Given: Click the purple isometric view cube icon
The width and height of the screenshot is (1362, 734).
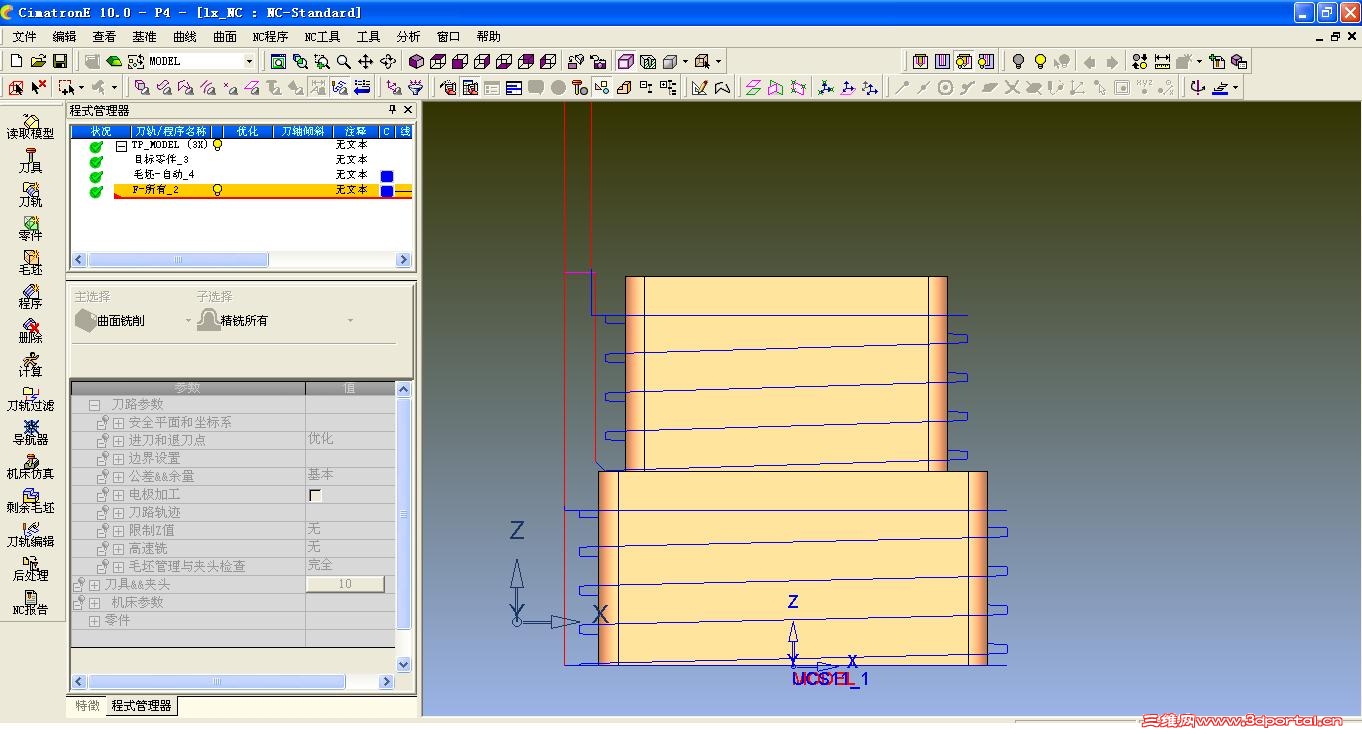Looking at the screenshot, I should [417, 61].
